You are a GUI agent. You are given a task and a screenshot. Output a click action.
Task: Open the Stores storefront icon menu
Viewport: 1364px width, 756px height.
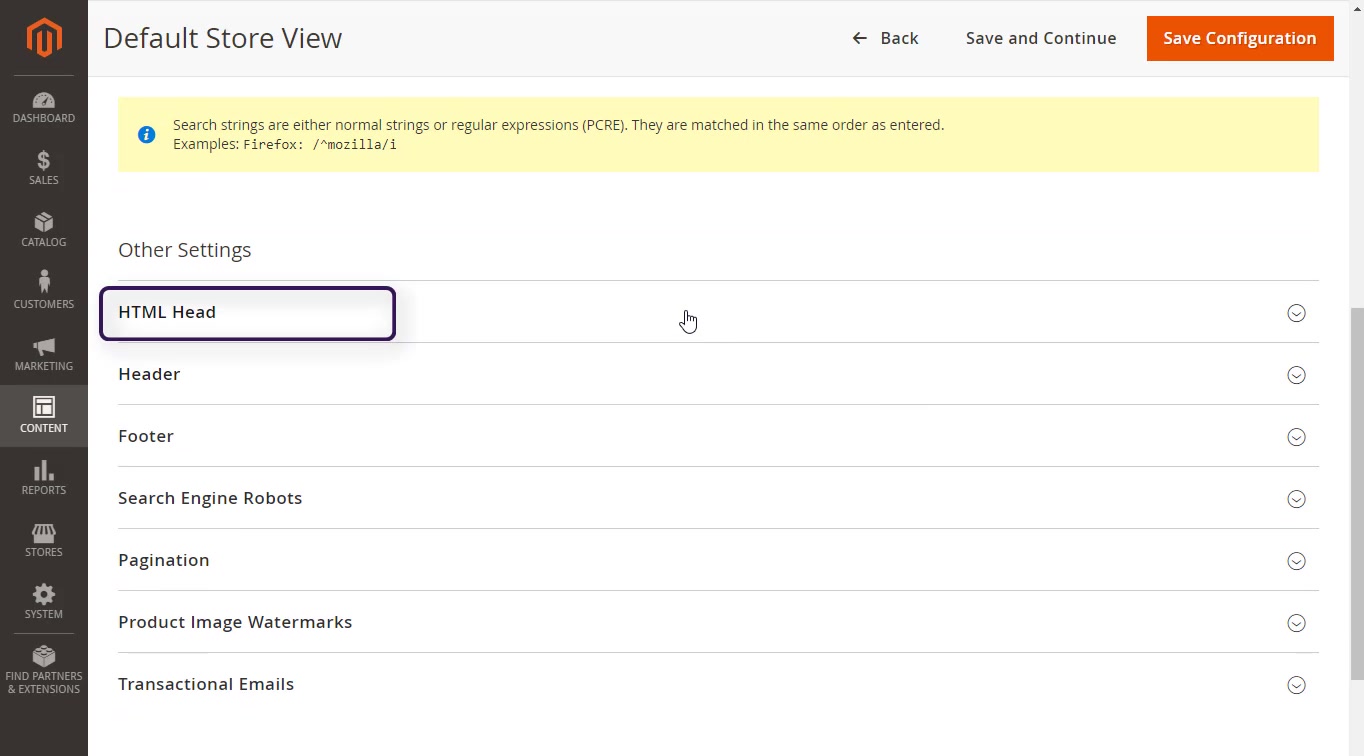coord(44,540)
